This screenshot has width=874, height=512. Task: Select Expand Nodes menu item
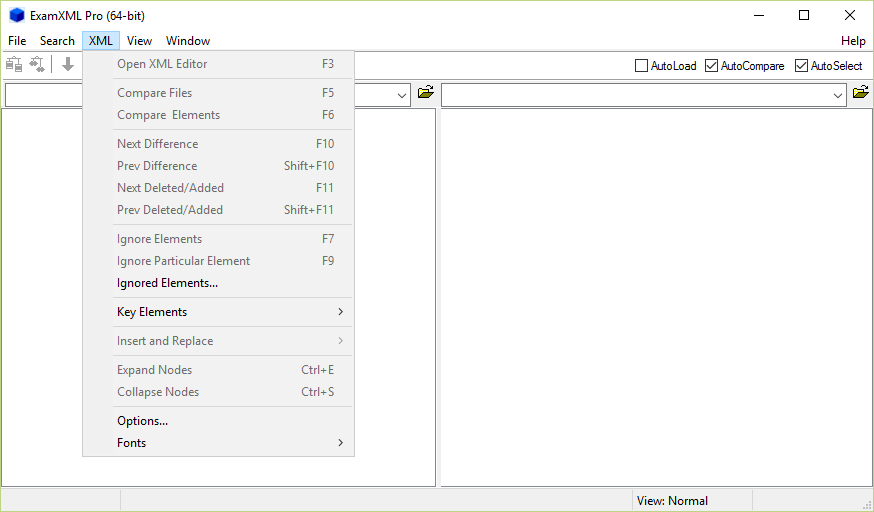[x=218, y=370]
